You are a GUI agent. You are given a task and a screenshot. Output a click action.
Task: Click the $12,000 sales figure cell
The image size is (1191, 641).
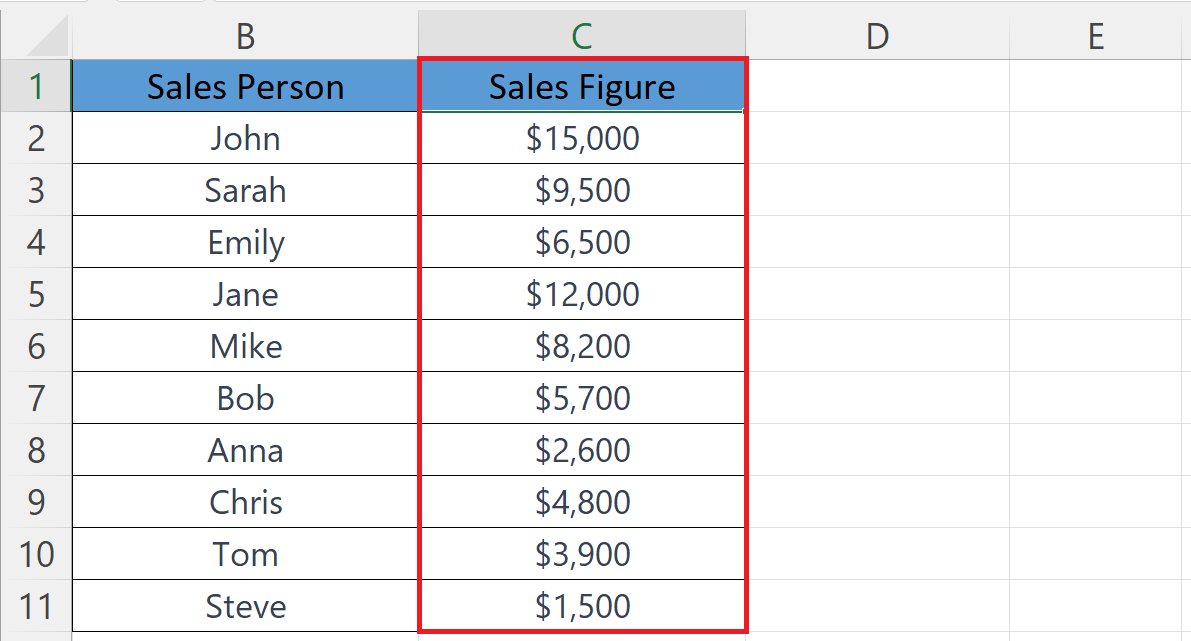click(x=582, y=294)
